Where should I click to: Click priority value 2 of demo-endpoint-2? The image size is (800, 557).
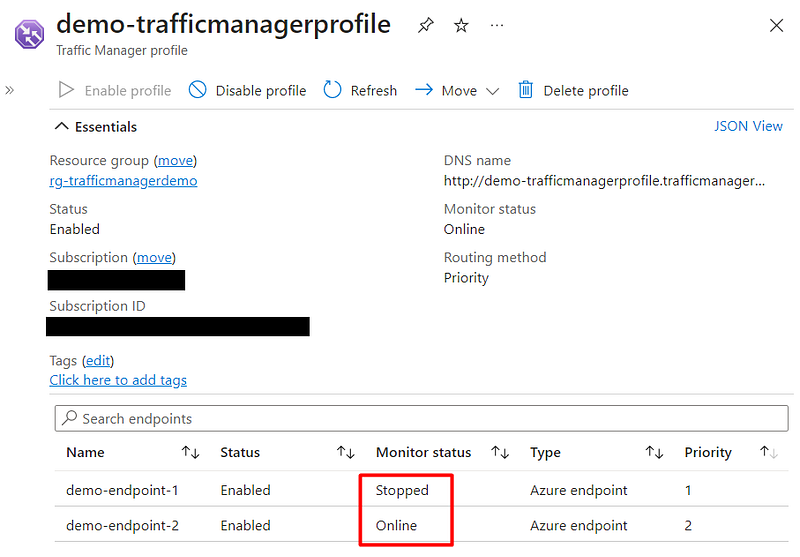click(x=688, y=525)
